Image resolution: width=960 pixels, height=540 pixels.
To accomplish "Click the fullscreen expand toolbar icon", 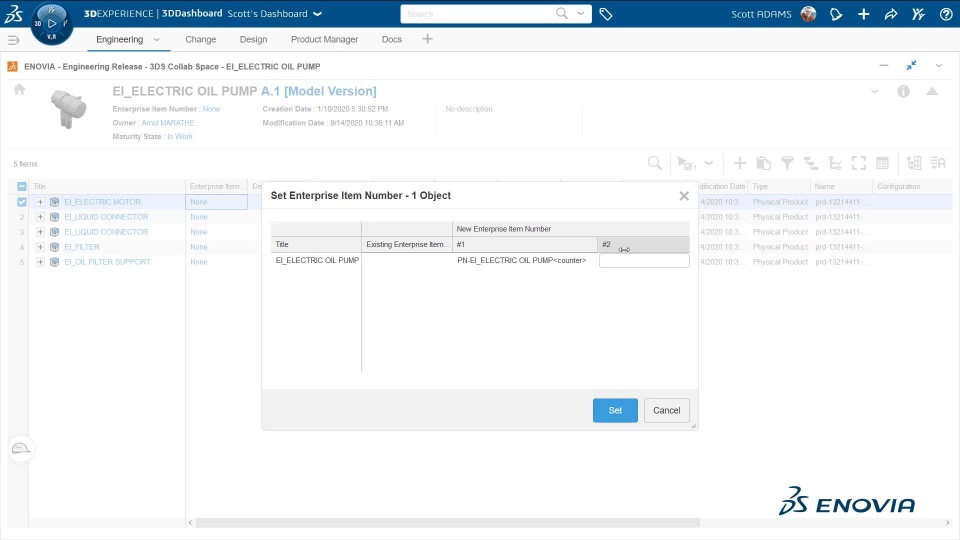I will [858, 163].
